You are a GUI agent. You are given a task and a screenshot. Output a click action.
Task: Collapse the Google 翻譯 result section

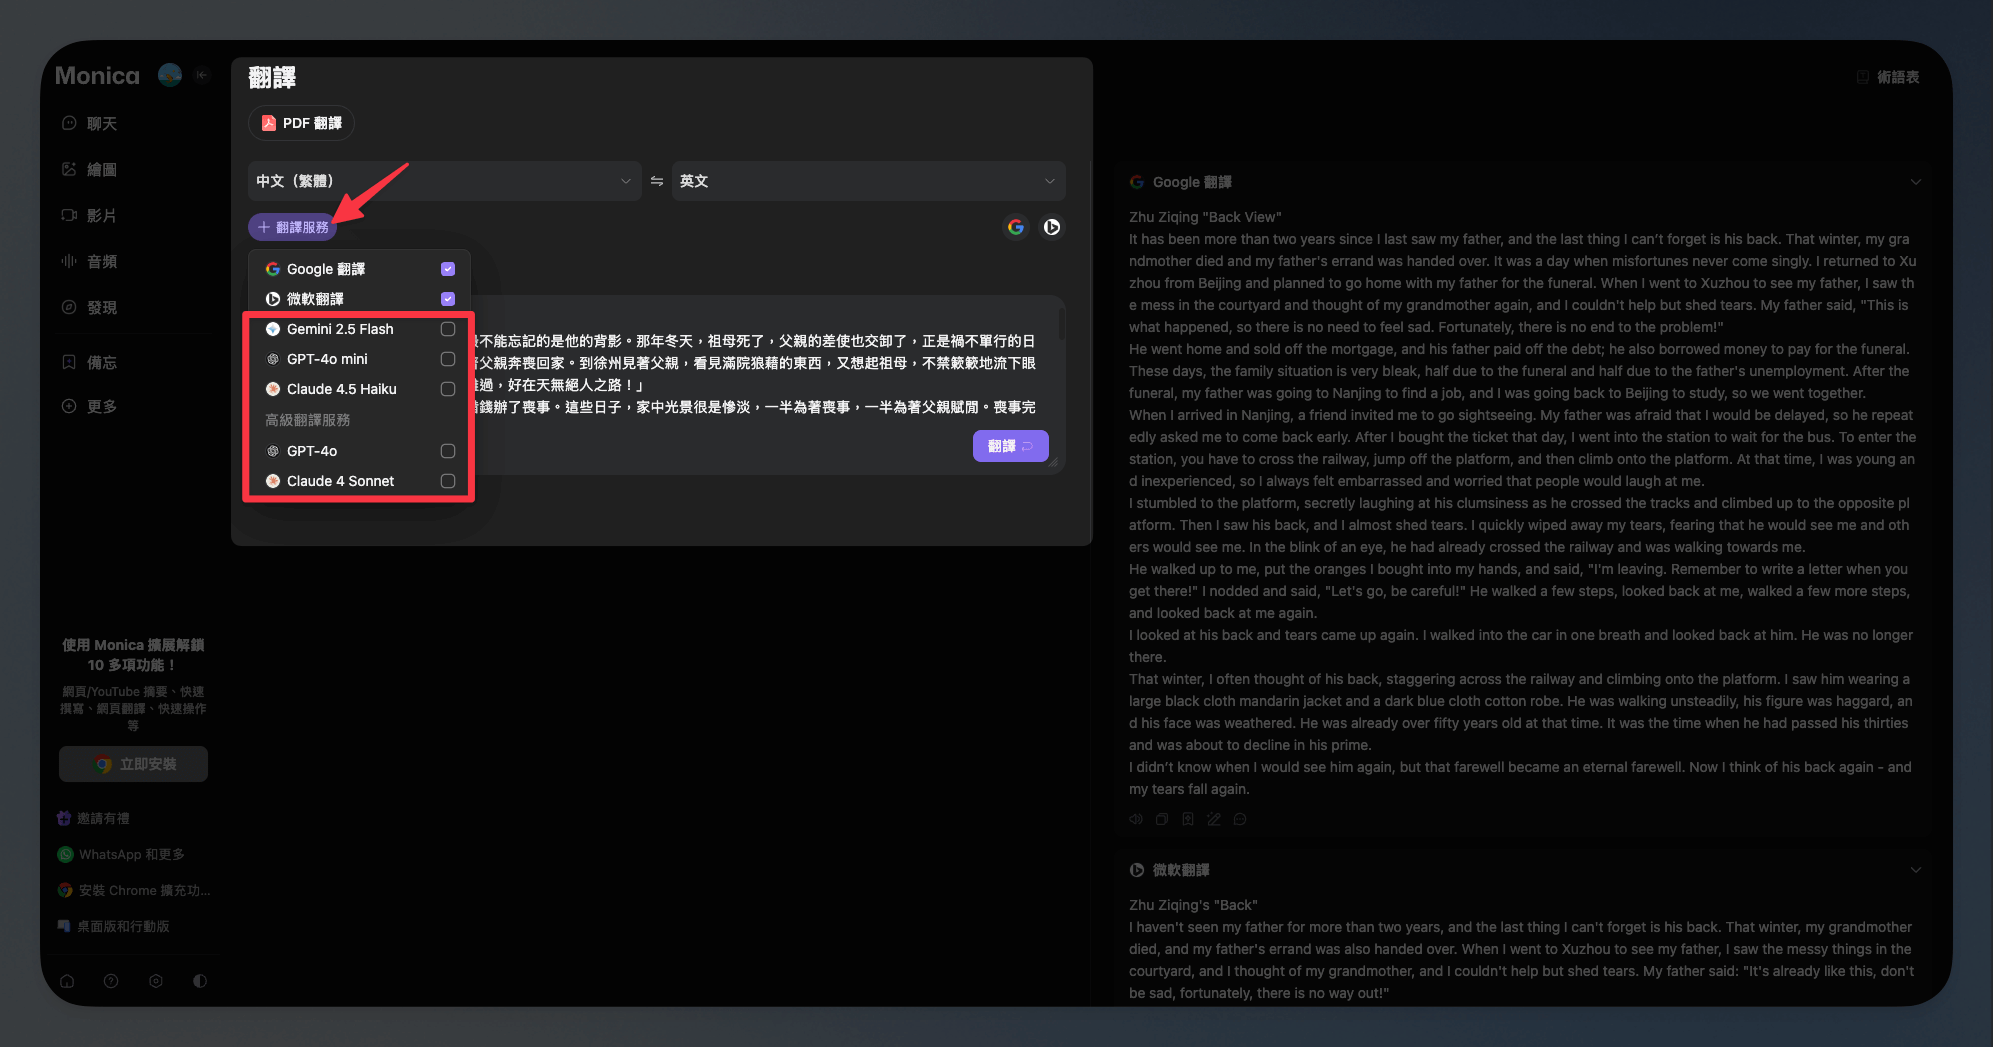(x=1915, y=182)
